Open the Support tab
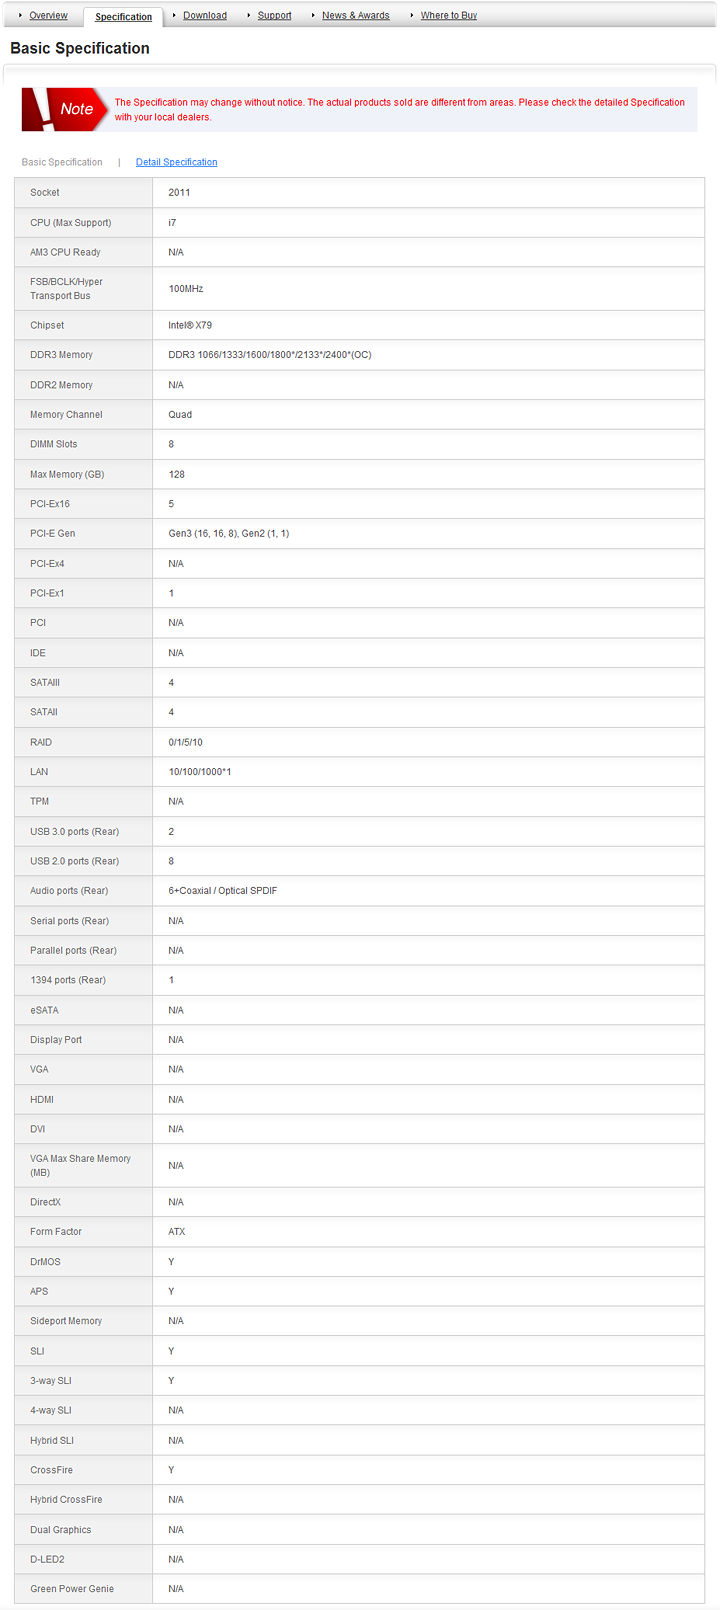Image resolution: width=720 pixels, height=1610 pixels. (x=275, y=15)
